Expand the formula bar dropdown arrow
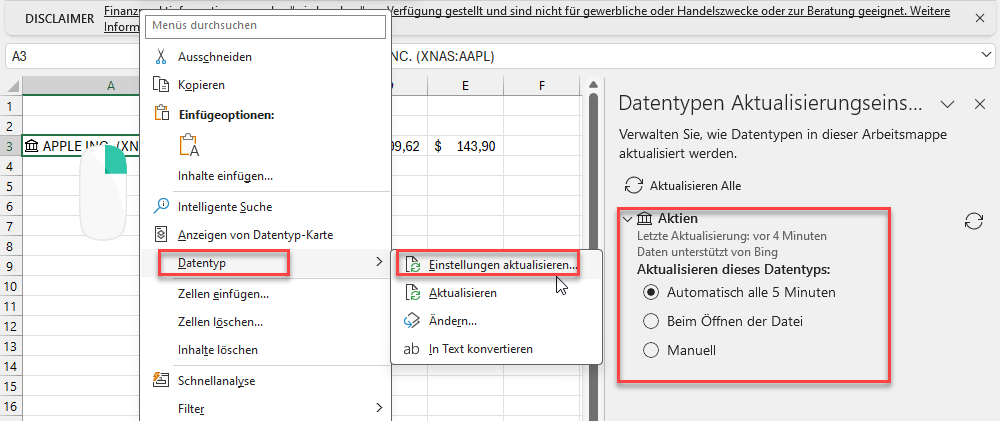Viewport: 1000px width, 421px height. pos(986,56)
